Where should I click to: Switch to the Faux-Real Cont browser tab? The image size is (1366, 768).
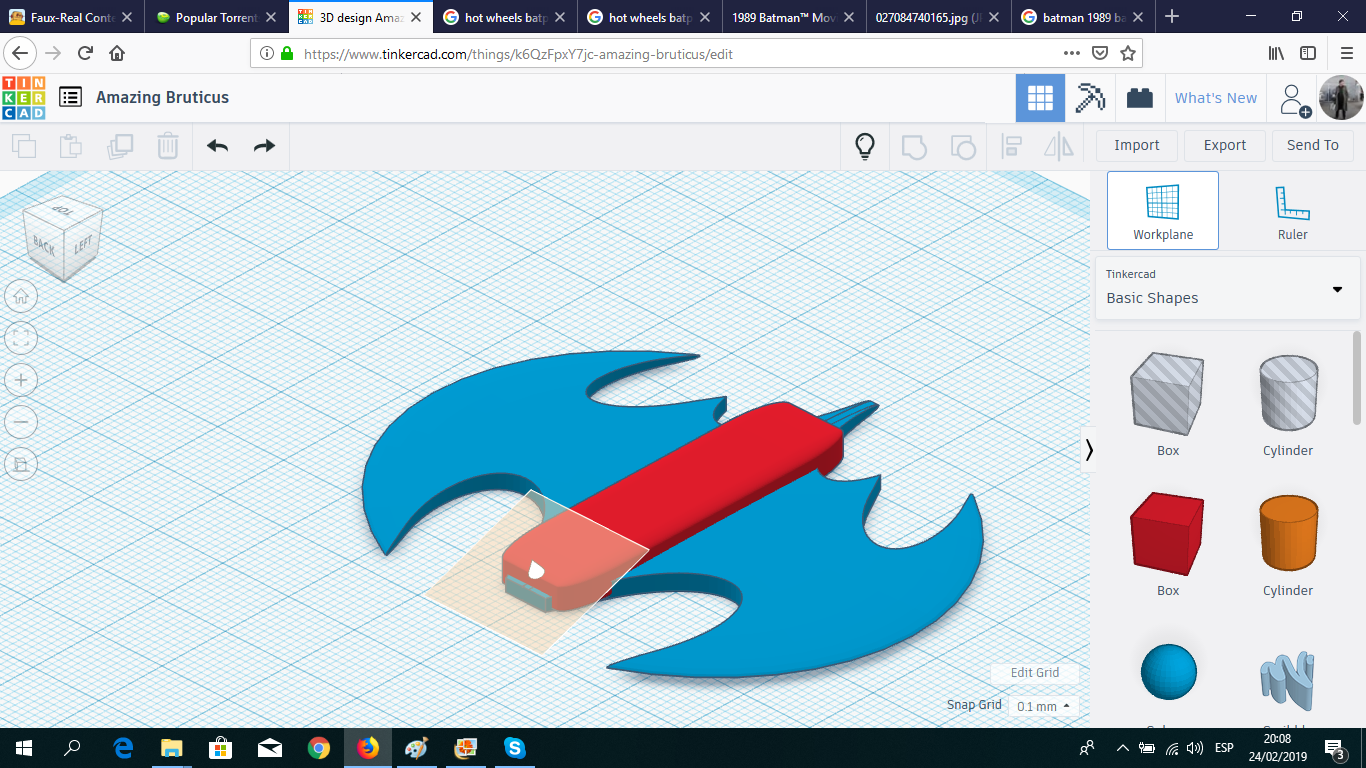72,17
